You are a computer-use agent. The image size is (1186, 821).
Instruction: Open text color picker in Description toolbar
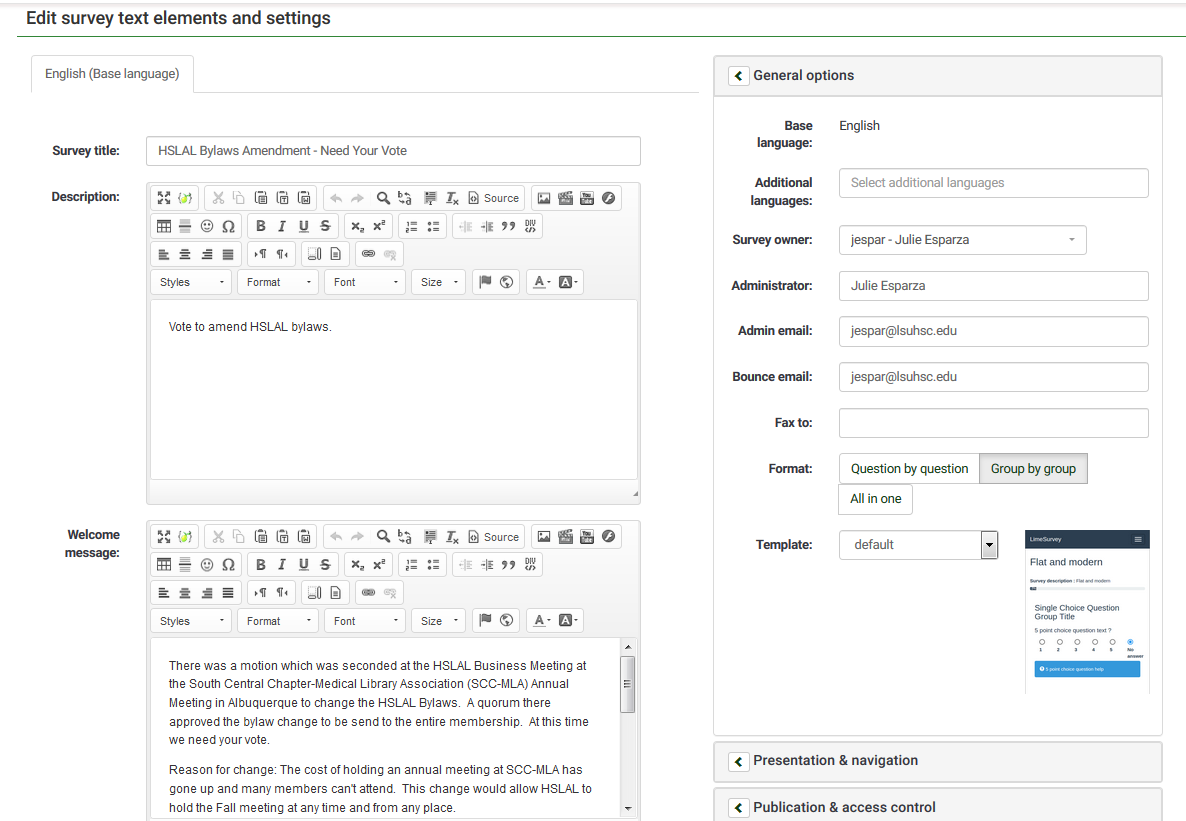pyautogui.click(x=541, y=282)
